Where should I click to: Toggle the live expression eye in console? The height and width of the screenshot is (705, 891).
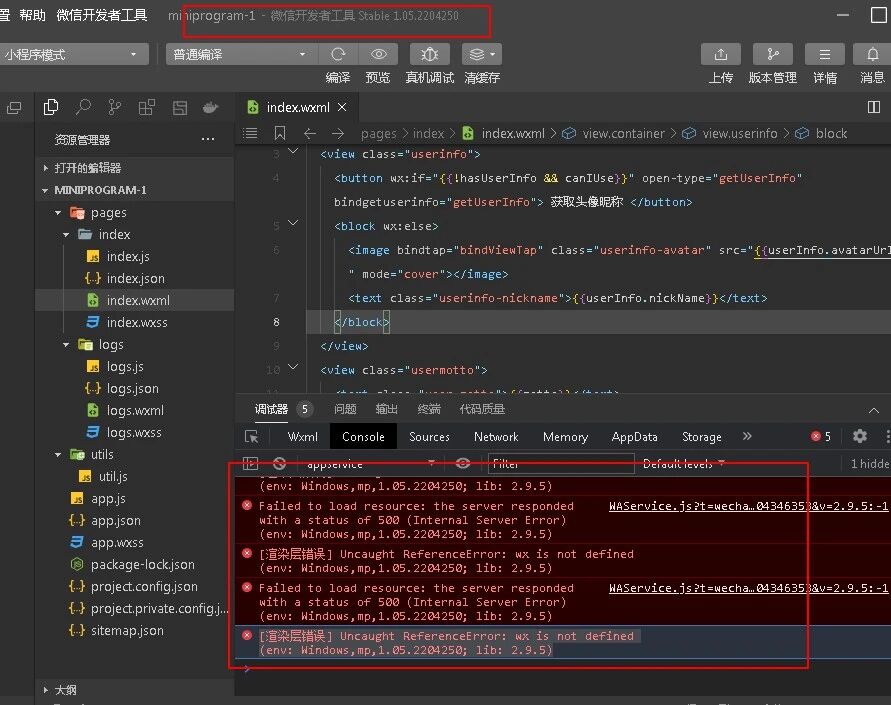[463, 463]
